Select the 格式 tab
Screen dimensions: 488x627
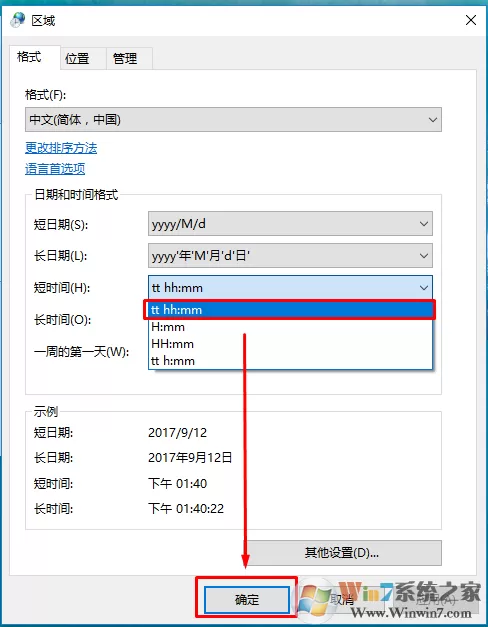(x=29, y=57)
